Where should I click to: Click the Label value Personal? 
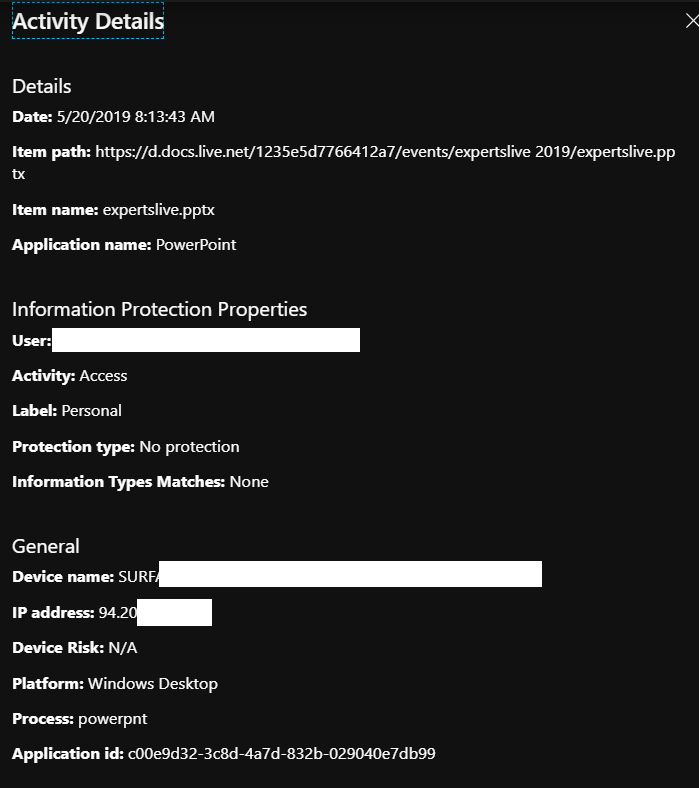(91, 411)
